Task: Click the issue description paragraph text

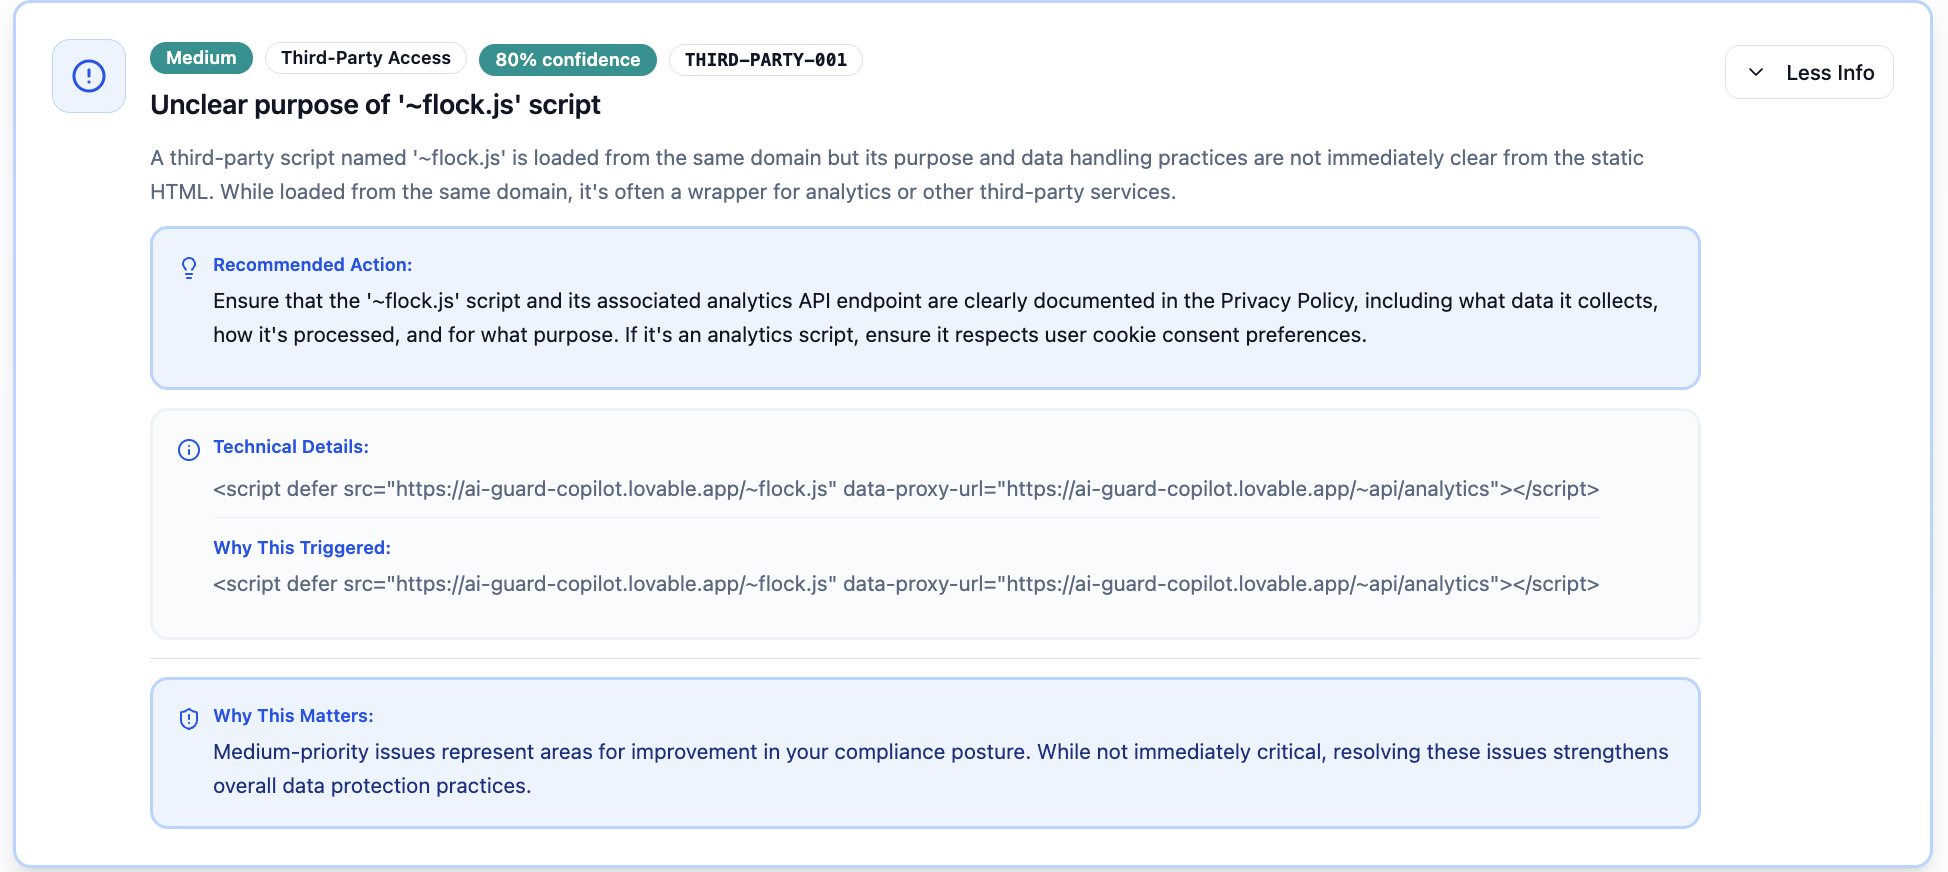Action: 895,175
